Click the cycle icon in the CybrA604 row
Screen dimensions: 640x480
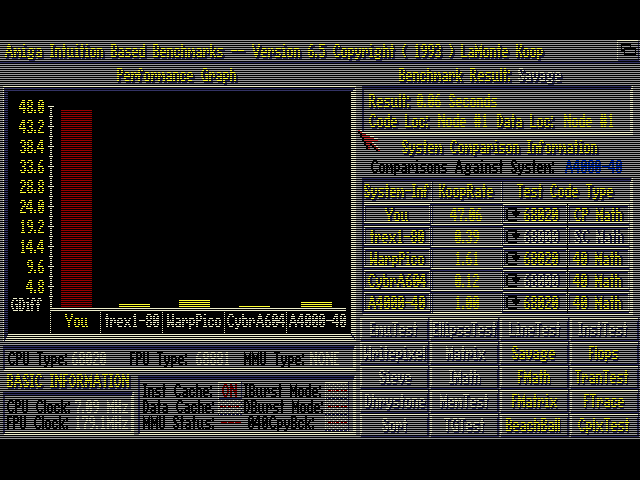tap(513, 281)
